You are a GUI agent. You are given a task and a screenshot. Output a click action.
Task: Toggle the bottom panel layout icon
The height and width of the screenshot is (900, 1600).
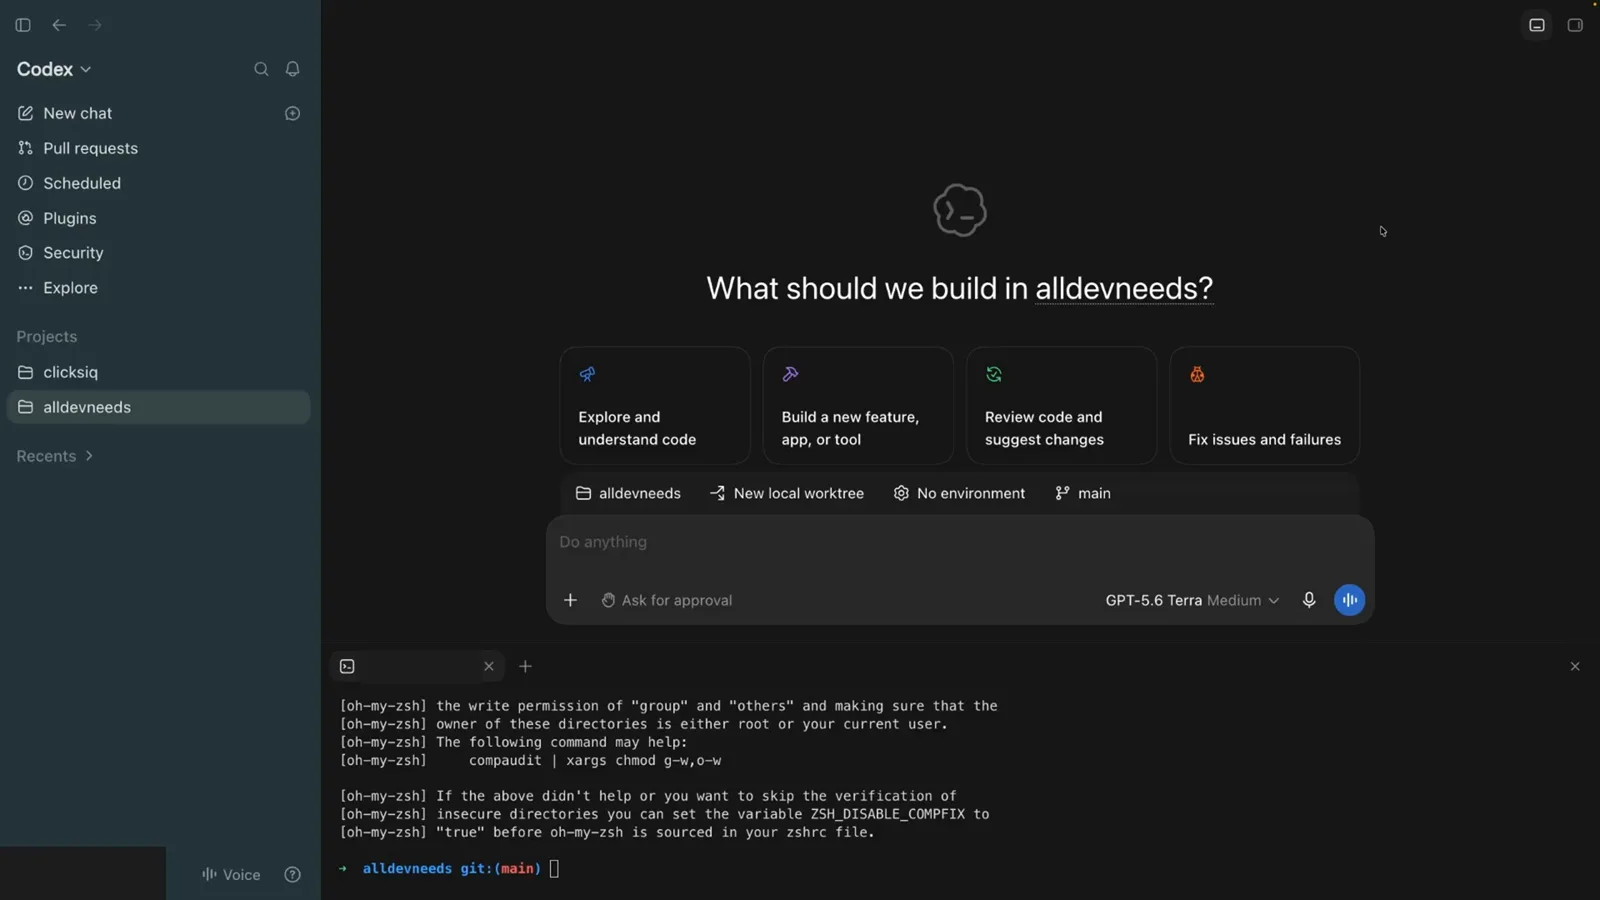[1537, 25]
